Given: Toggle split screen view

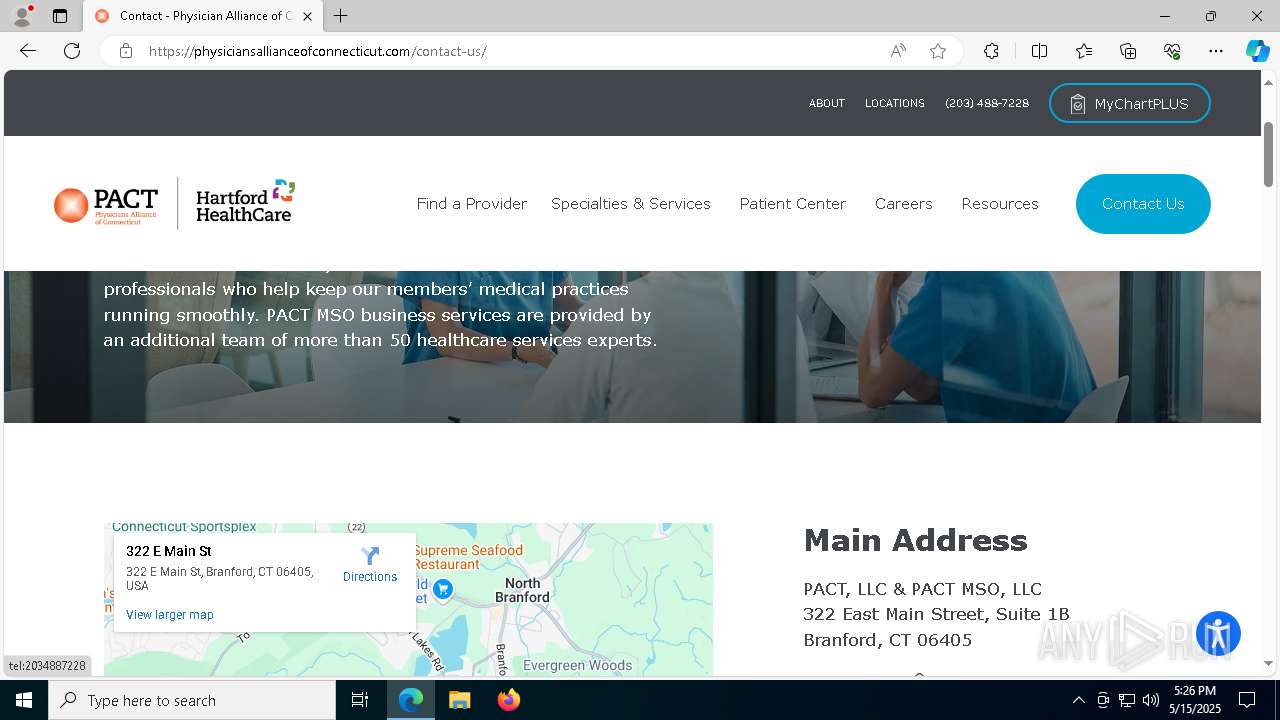Looking at the screenshot, I should point(1039,51).
